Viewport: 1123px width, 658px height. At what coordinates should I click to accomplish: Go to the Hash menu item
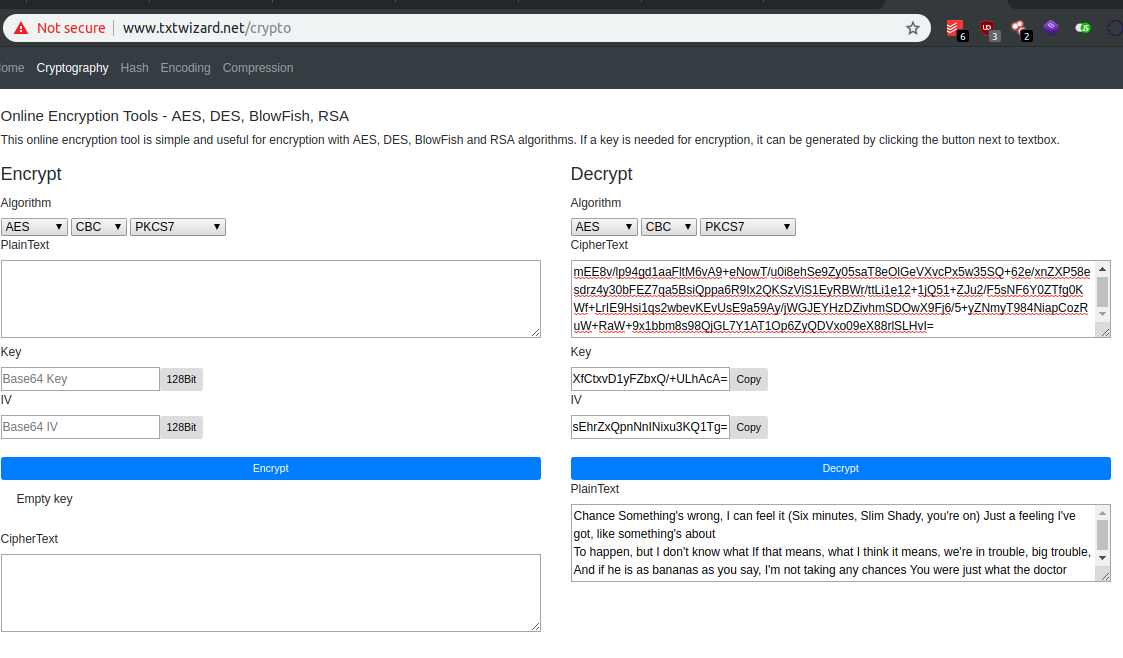[134, 68]
